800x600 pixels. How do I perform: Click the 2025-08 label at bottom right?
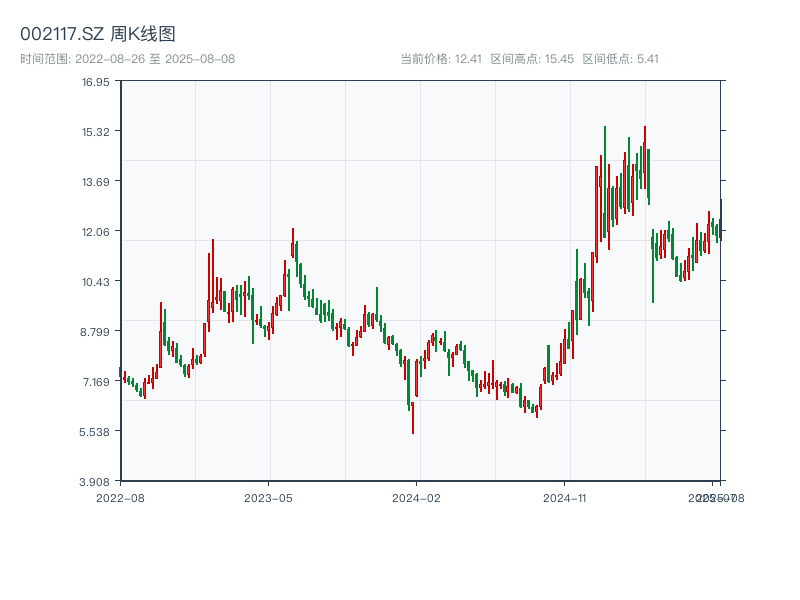tap(717, 497)
